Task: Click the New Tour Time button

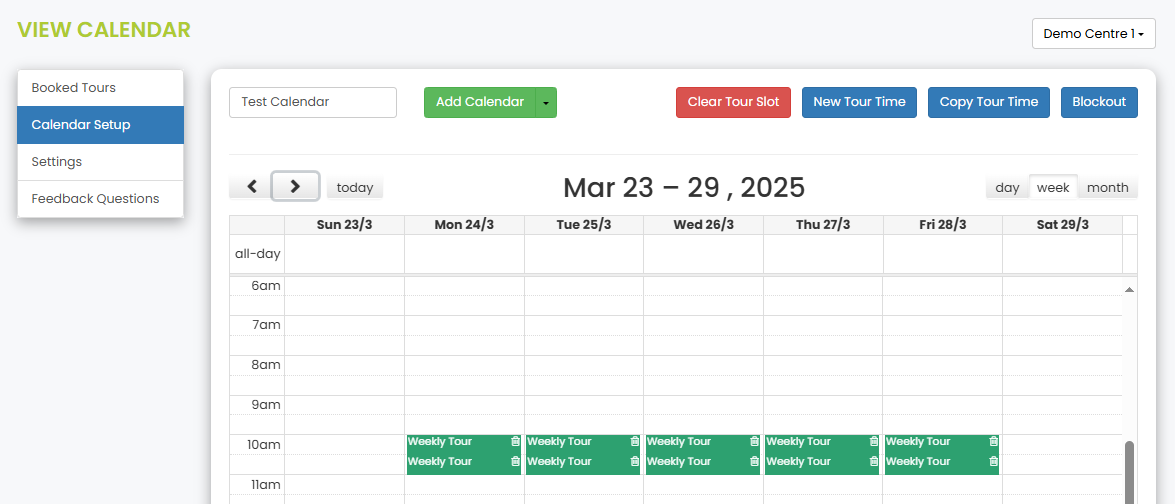Action: coord(859,103)
